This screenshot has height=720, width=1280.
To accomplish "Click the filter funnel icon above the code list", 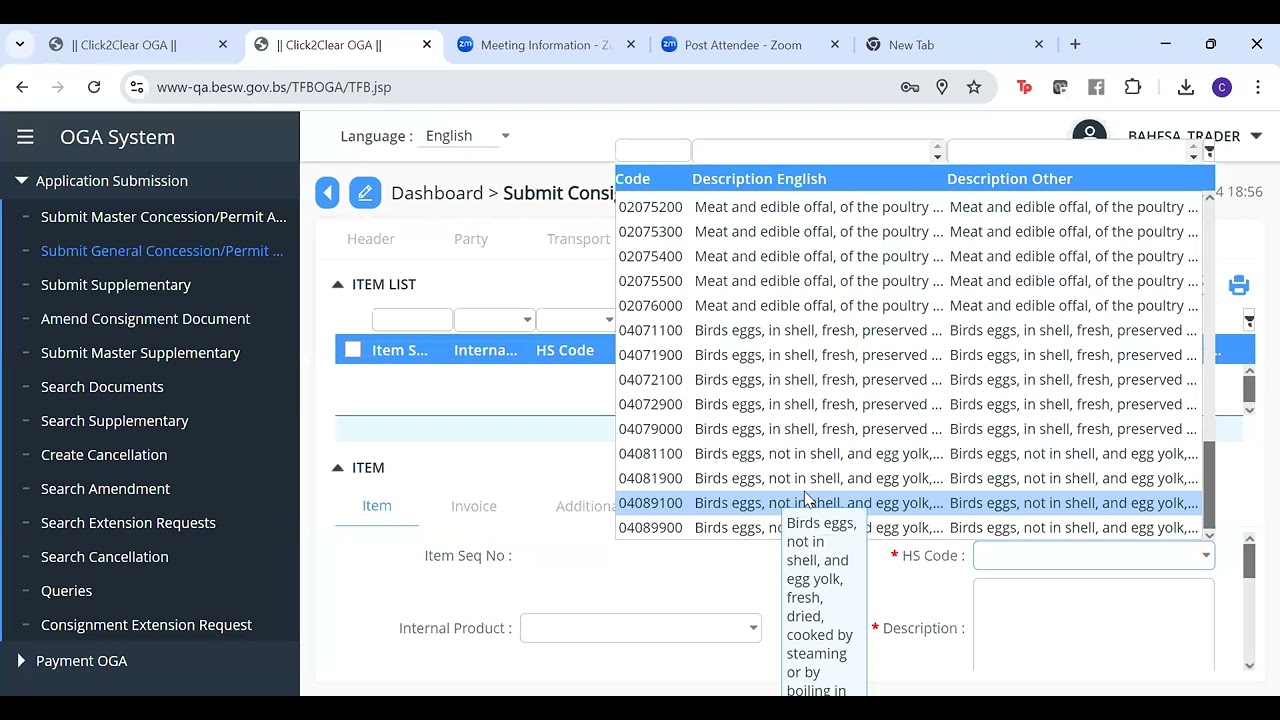I will [1209, 152].
